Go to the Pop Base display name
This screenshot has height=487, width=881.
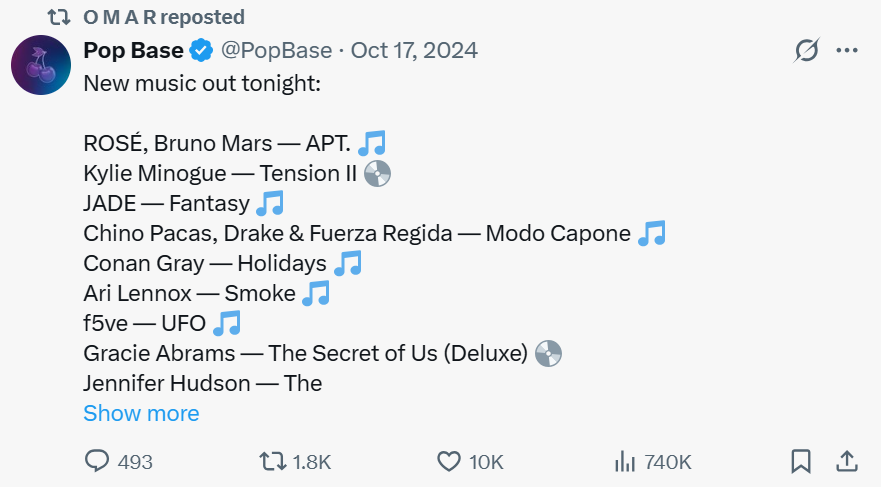(x=133, y=50)
